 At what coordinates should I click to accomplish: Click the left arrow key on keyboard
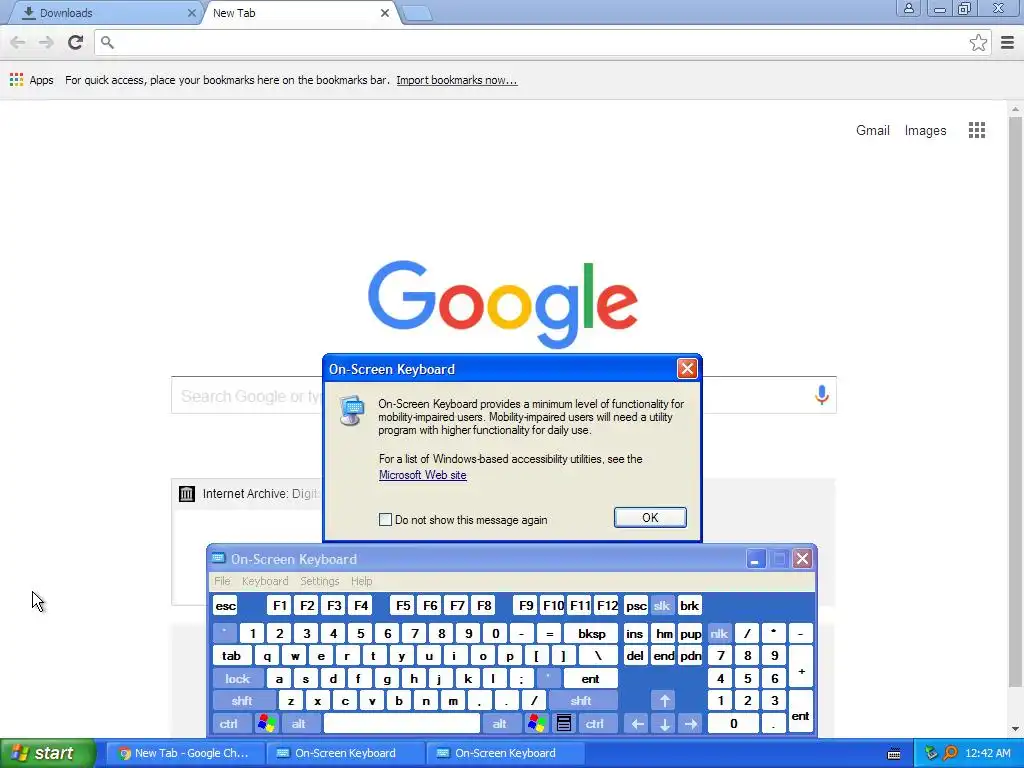tap(637, 724)
